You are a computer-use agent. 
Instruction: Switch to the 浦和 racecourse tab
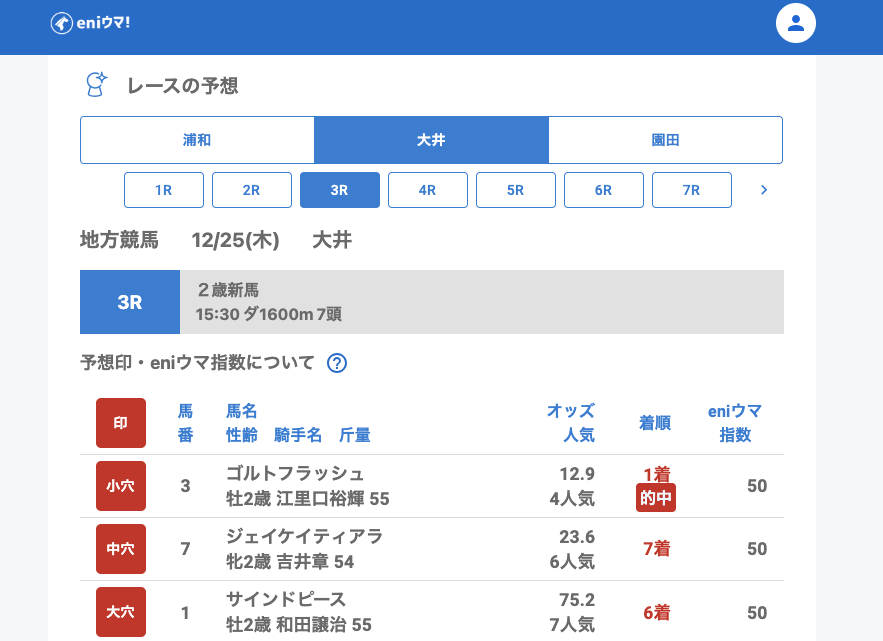pyautogui.click(x=197, y=140)
